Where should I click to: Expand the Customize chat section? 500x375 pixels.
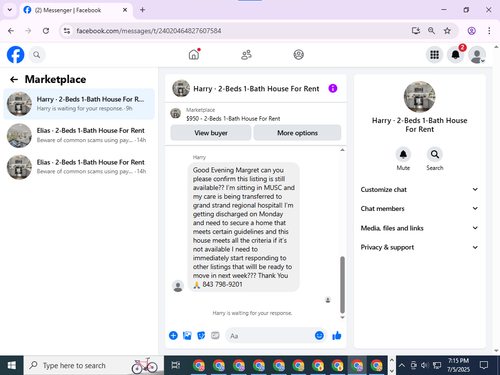[419, 189]
